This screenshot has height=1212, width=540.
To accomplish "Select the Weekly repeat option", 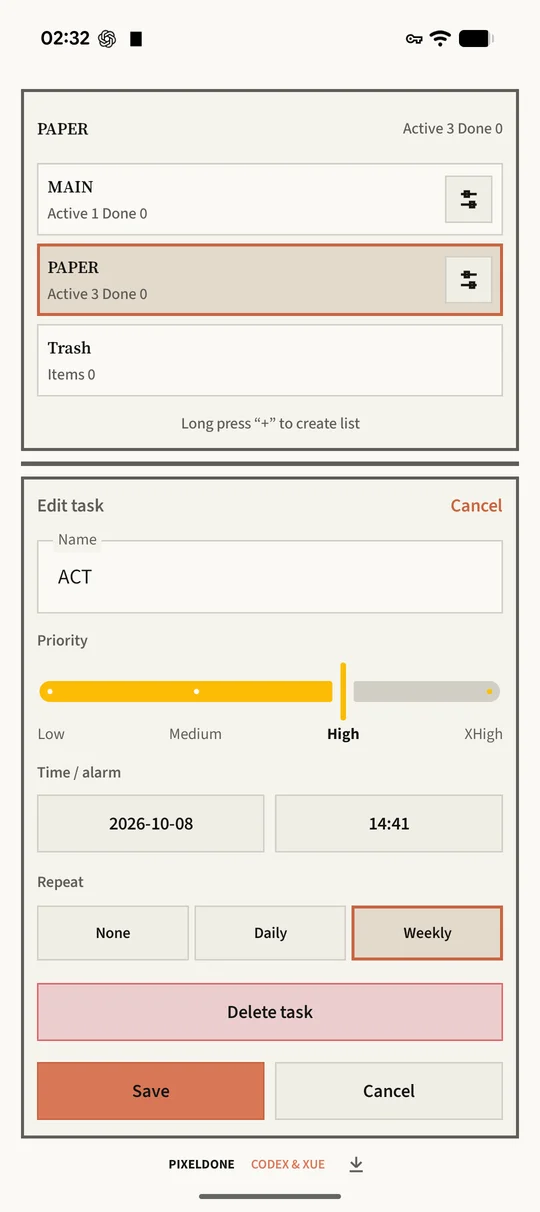I will click(x=427, y=933).
